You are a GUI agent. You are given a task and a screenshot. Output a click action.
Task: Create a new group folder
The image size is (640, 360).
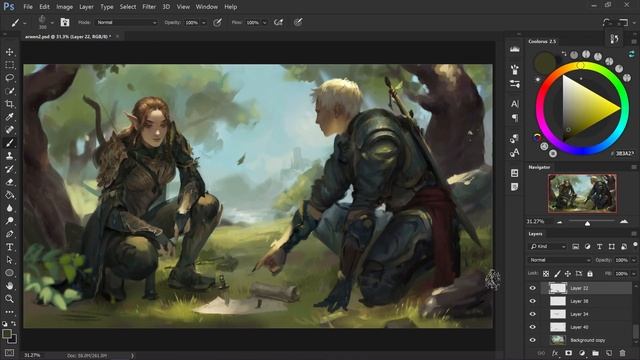596,353
